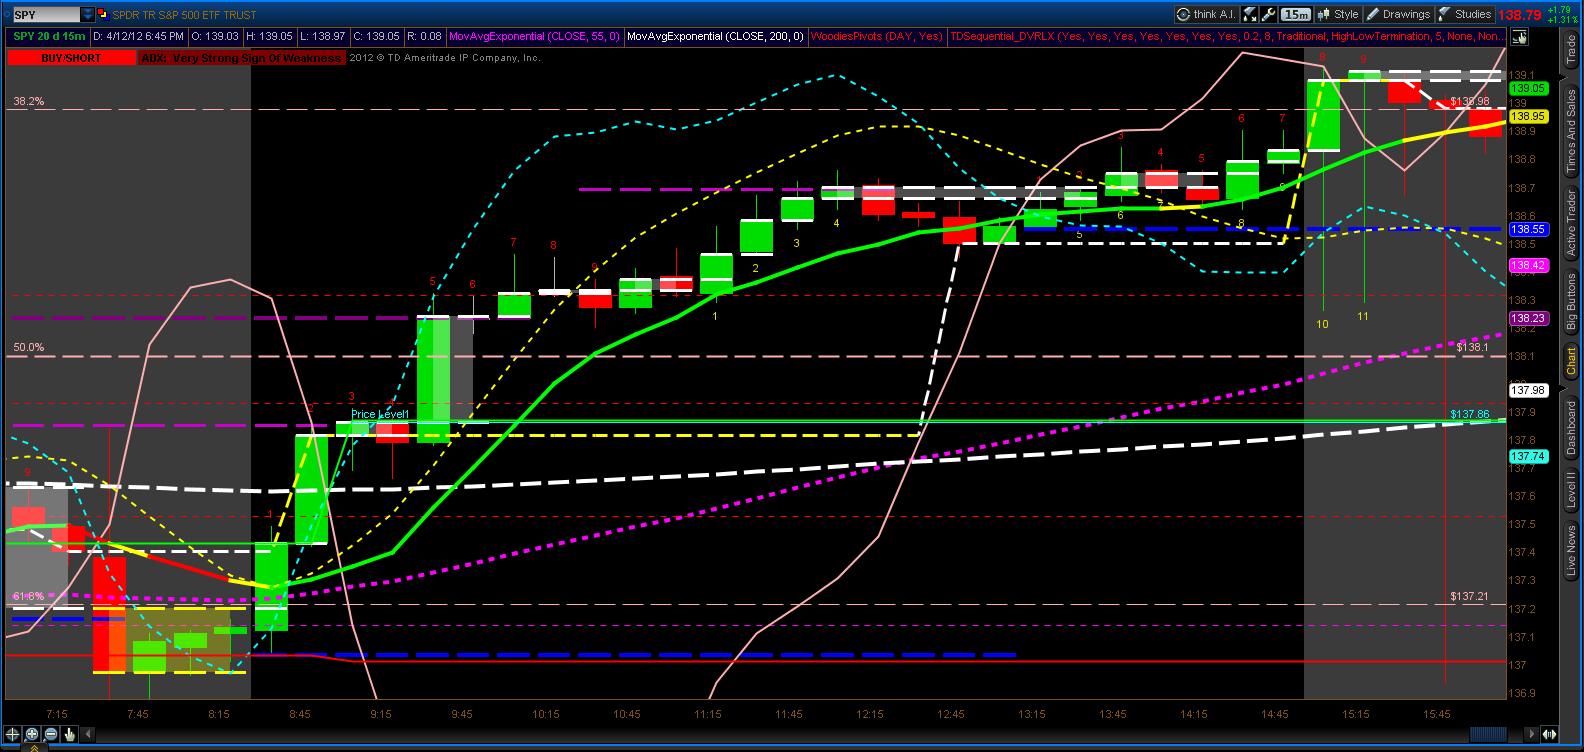Click the 137.74 cyan price bubble
This screenshot has height=752, width=1584.
[1529, 456]
